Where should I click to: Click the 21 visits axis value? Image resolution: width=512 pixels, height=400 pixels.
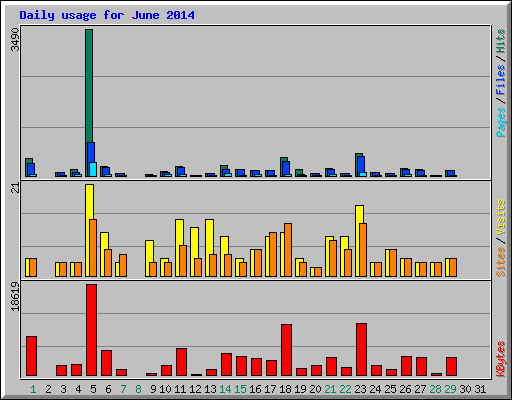pos(15,188)
